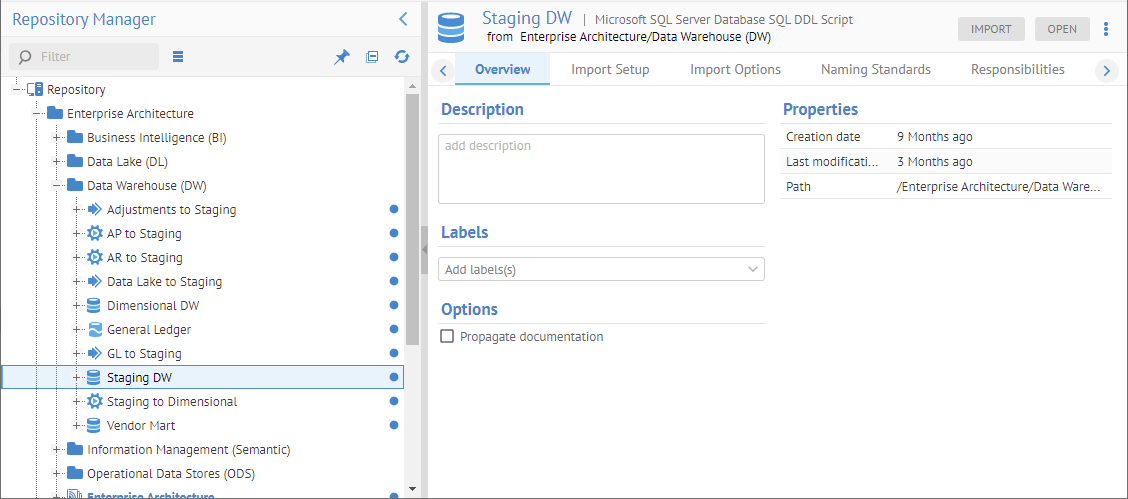1128x499 pixels.
Task: Switch to the Naming Standards tab
Action: click(x=875, y=70)
